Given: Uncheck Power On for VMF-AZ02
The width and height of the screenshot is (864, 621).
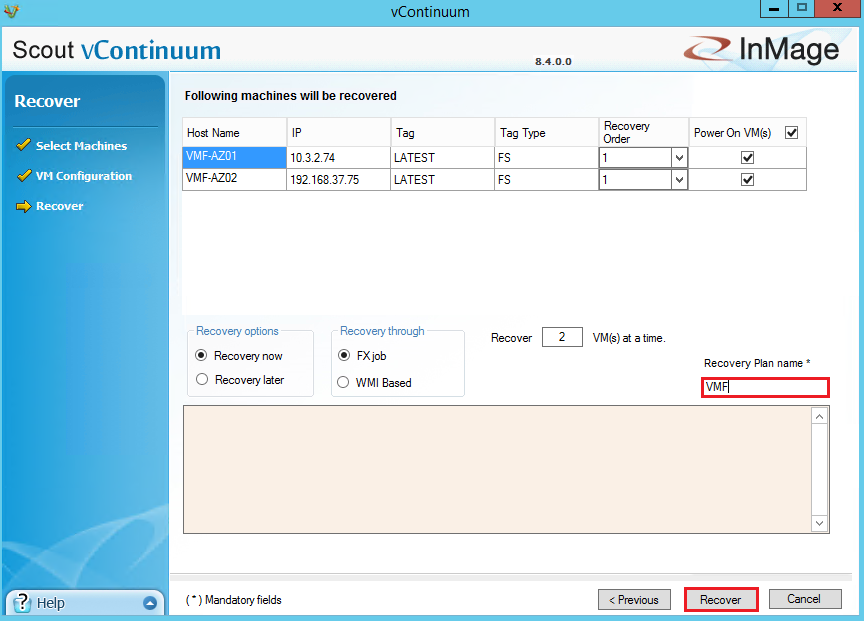Looking at the screenshot, I should pos(747,180).
